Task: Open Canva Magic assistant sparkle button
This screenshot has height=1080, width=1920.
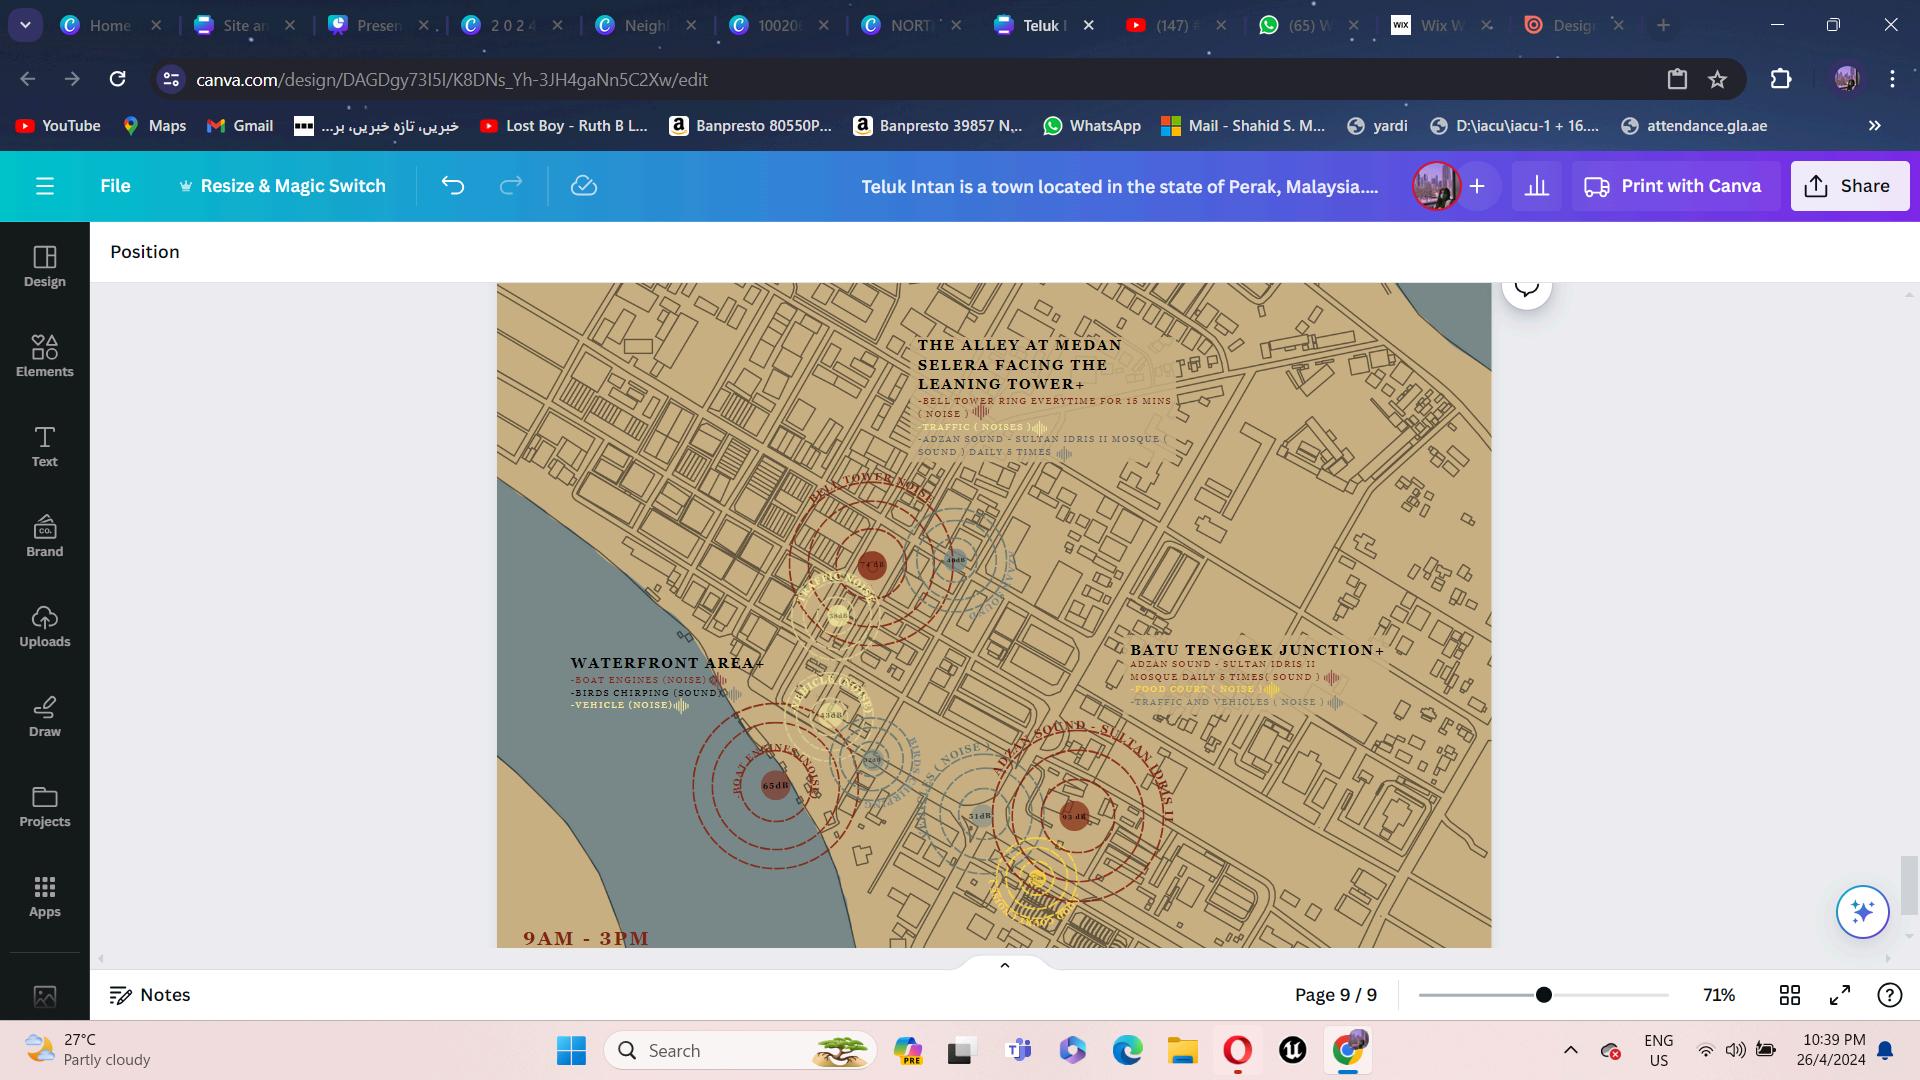Action: click(1862, 911)
